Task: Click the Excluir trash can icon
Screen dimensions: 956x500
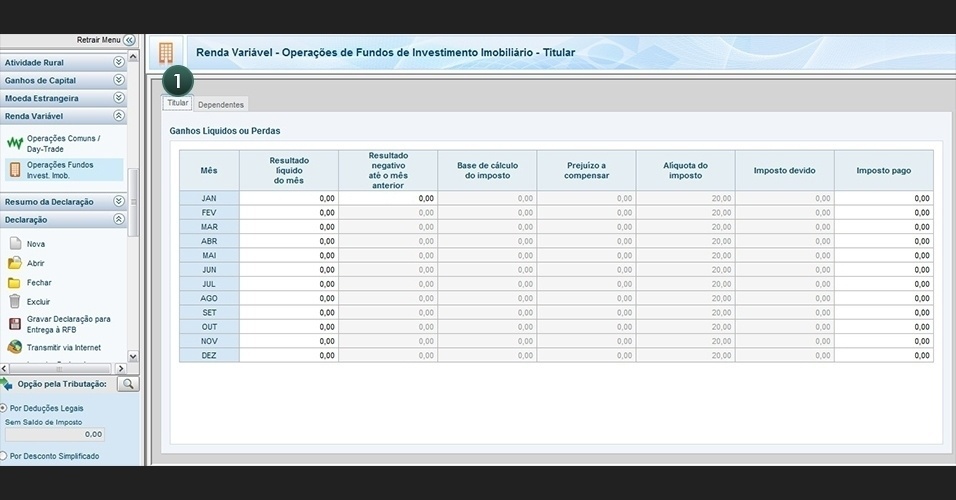Action: (x=15, y=301)
